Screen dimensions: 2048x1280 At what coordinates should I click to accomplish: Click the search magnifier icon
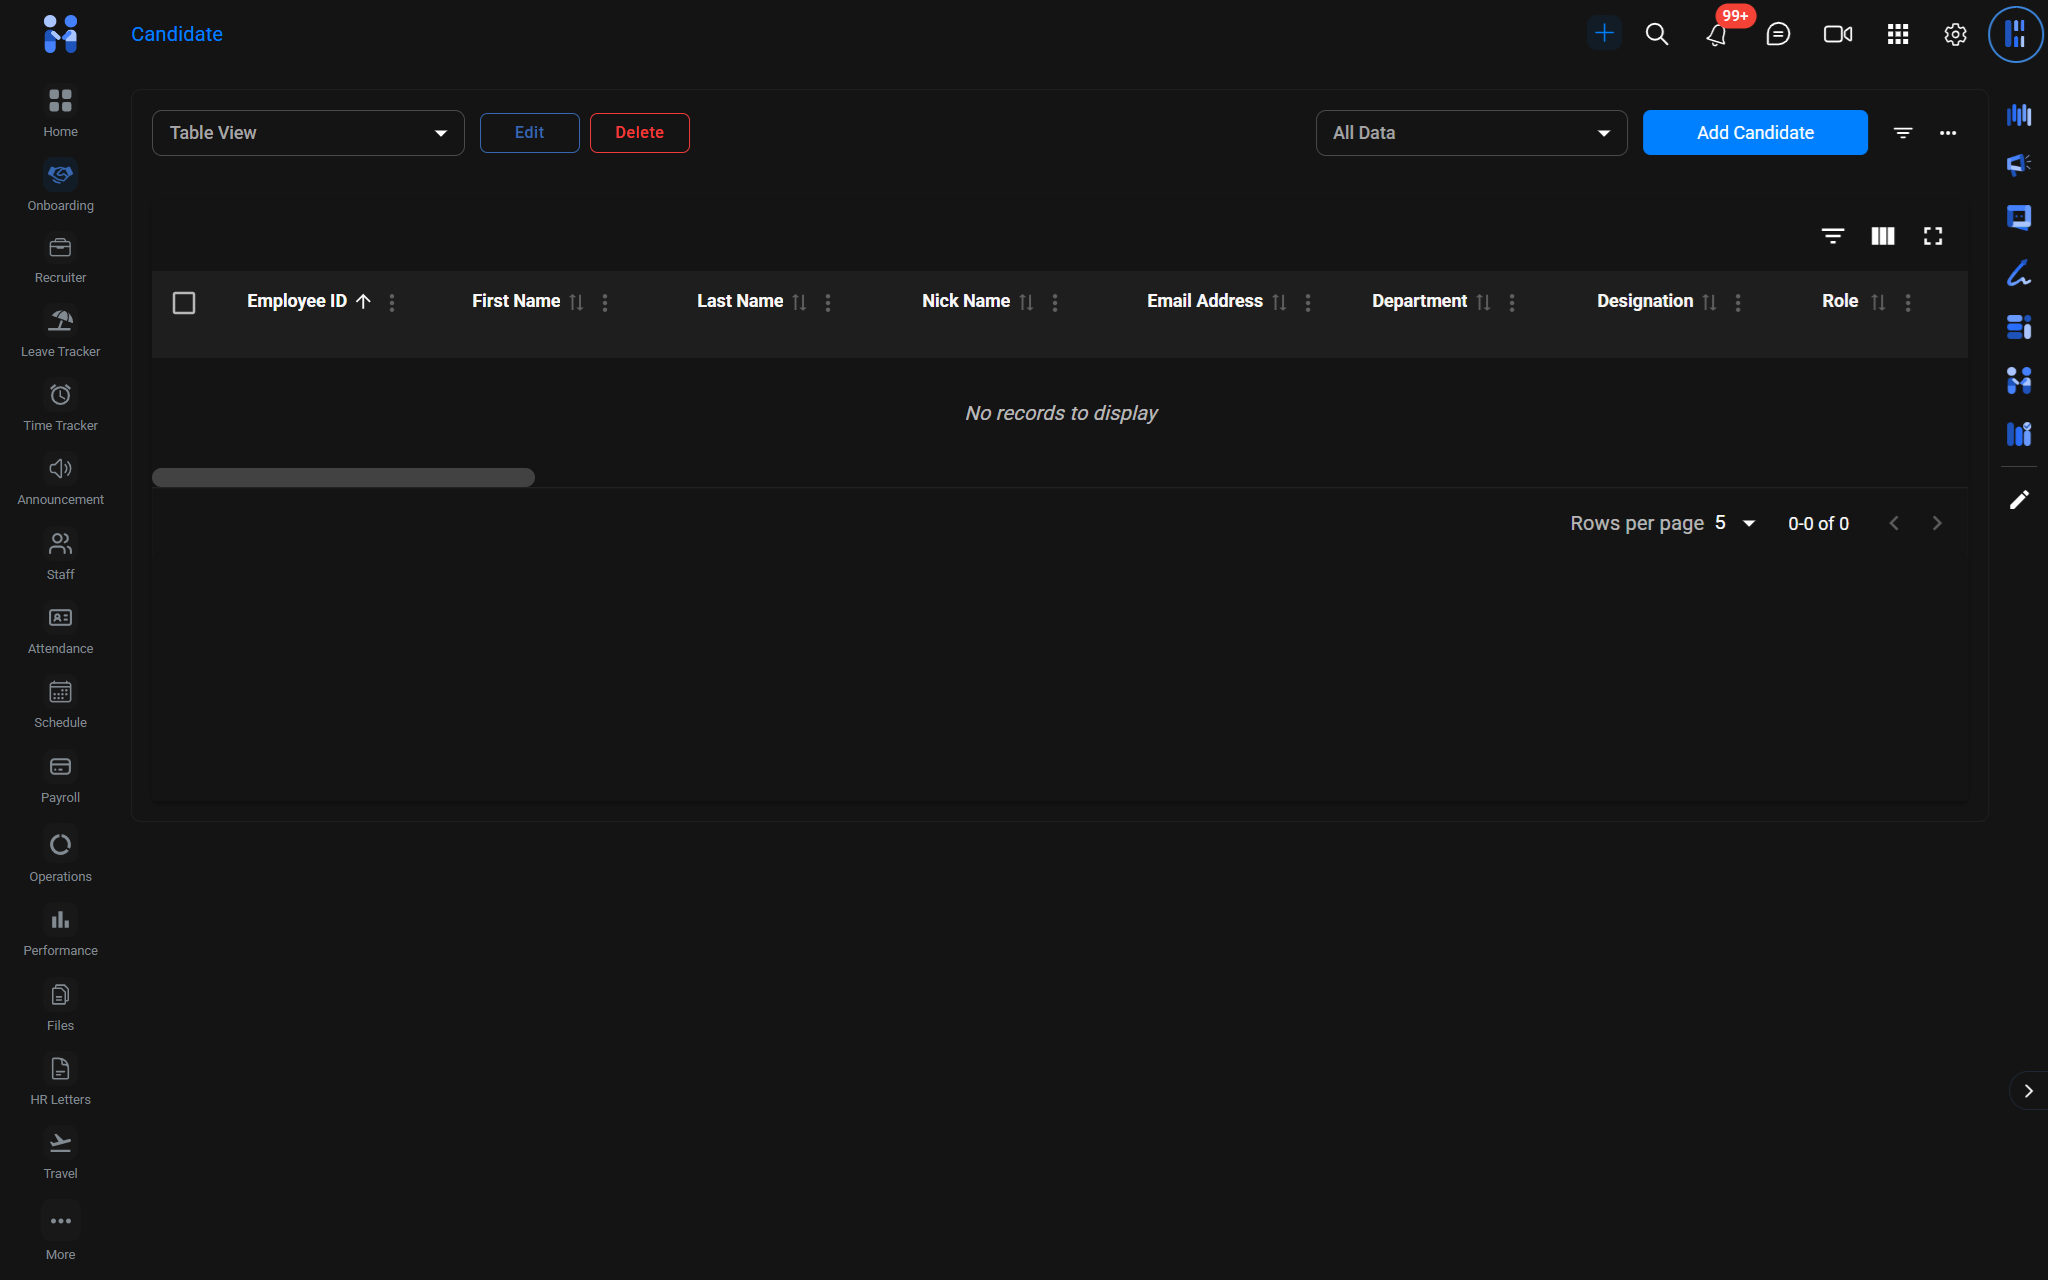[x=1657, y=34]
